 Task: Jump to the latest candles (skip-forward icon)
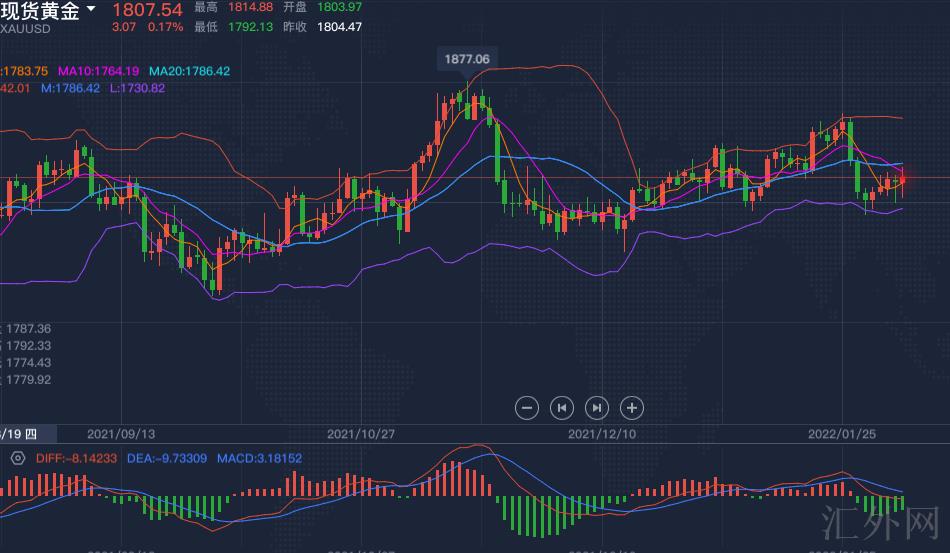[x=597, y=407]
